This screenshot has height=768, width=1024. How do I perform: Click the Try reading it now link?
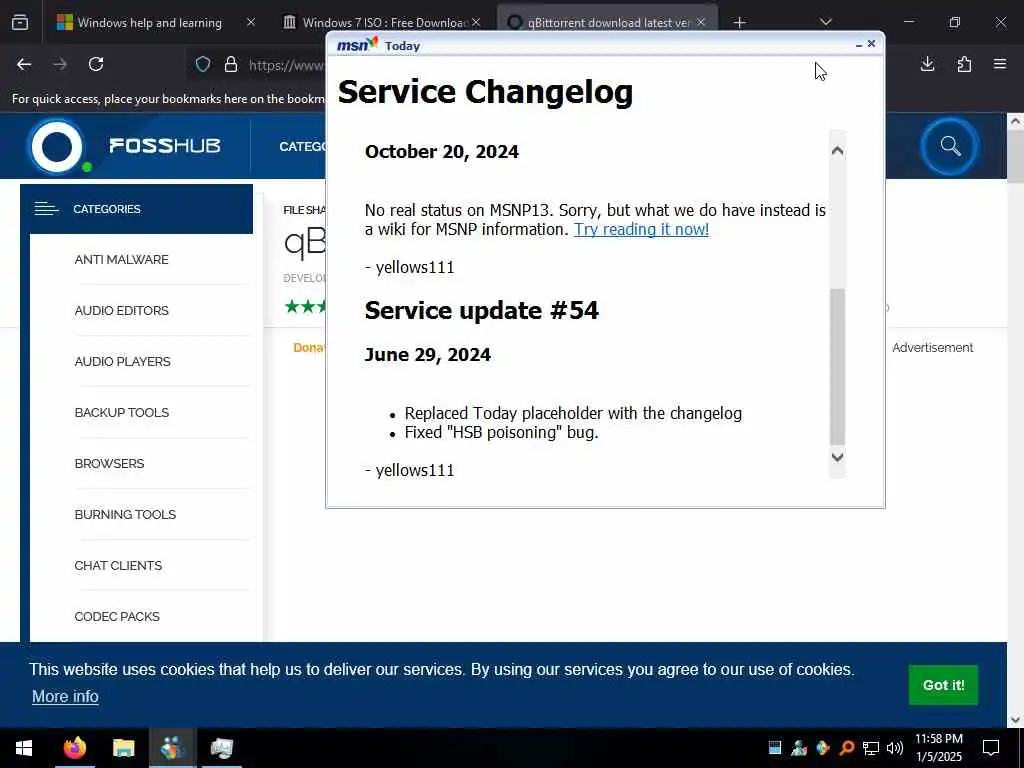tap(641, 229)
